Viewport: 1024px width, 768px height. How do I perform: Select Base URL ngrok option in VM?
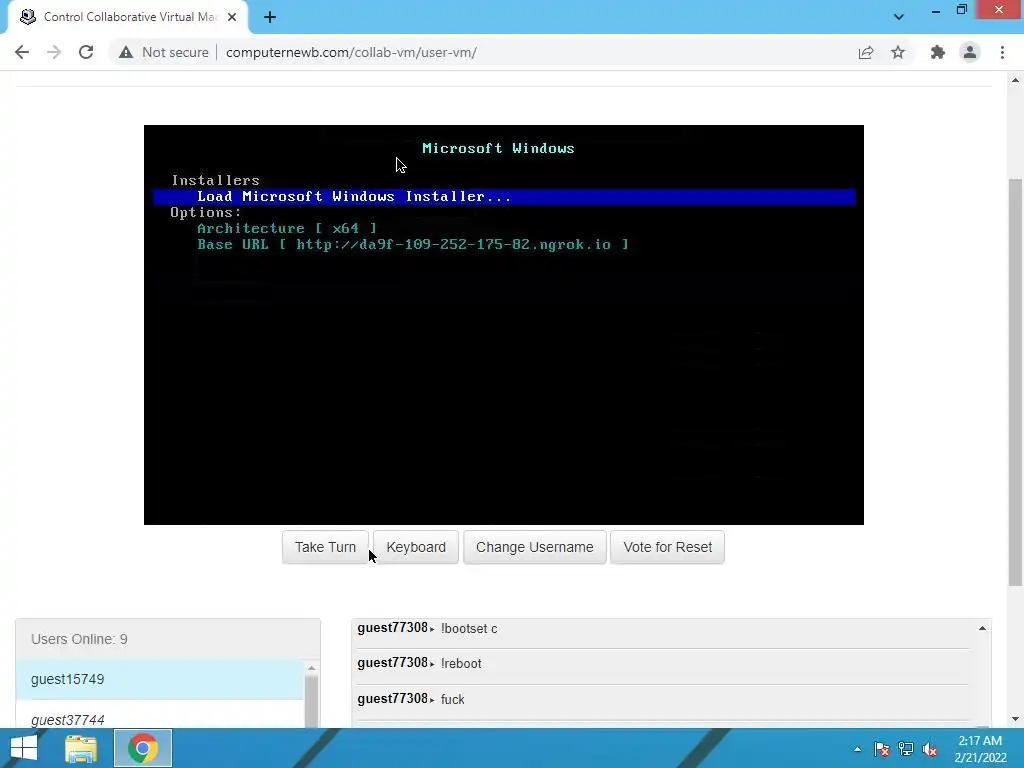pyautogui.click(x=413, y=244)
